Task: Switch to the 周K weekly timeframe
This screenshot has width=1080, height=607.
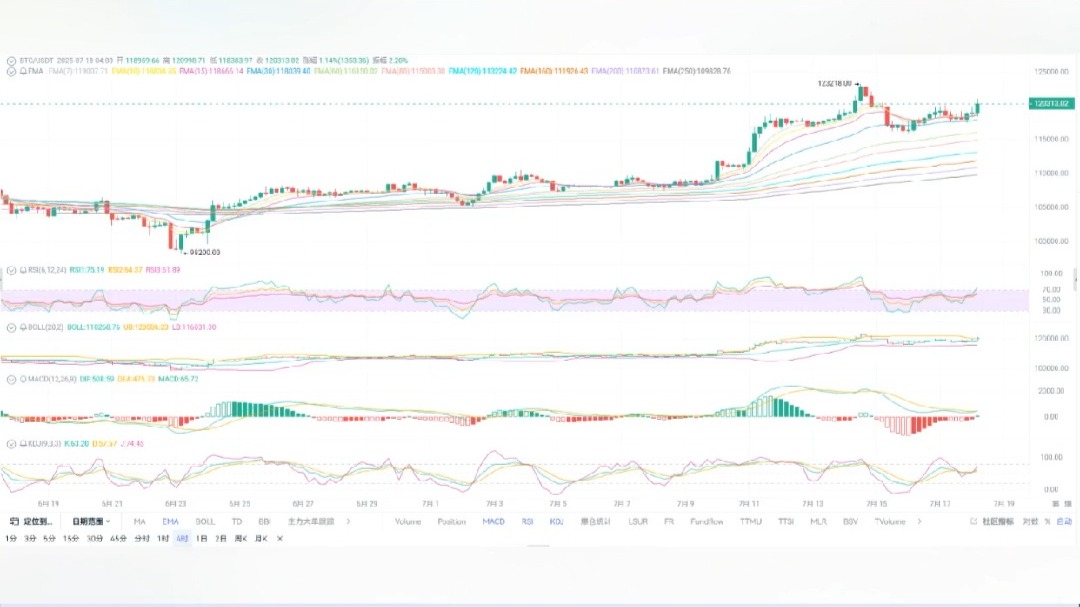Action: (240, 539)
